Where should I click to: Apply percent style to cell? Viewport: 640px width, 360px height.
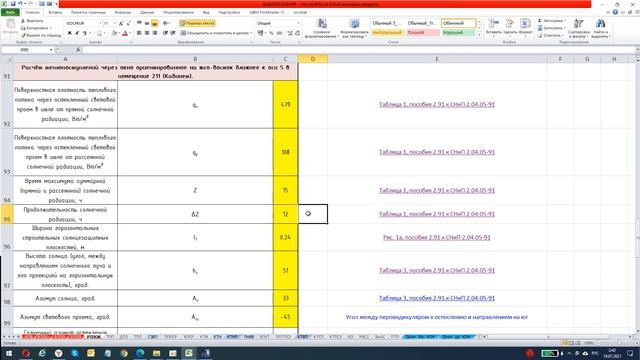(x=271, y=33)
